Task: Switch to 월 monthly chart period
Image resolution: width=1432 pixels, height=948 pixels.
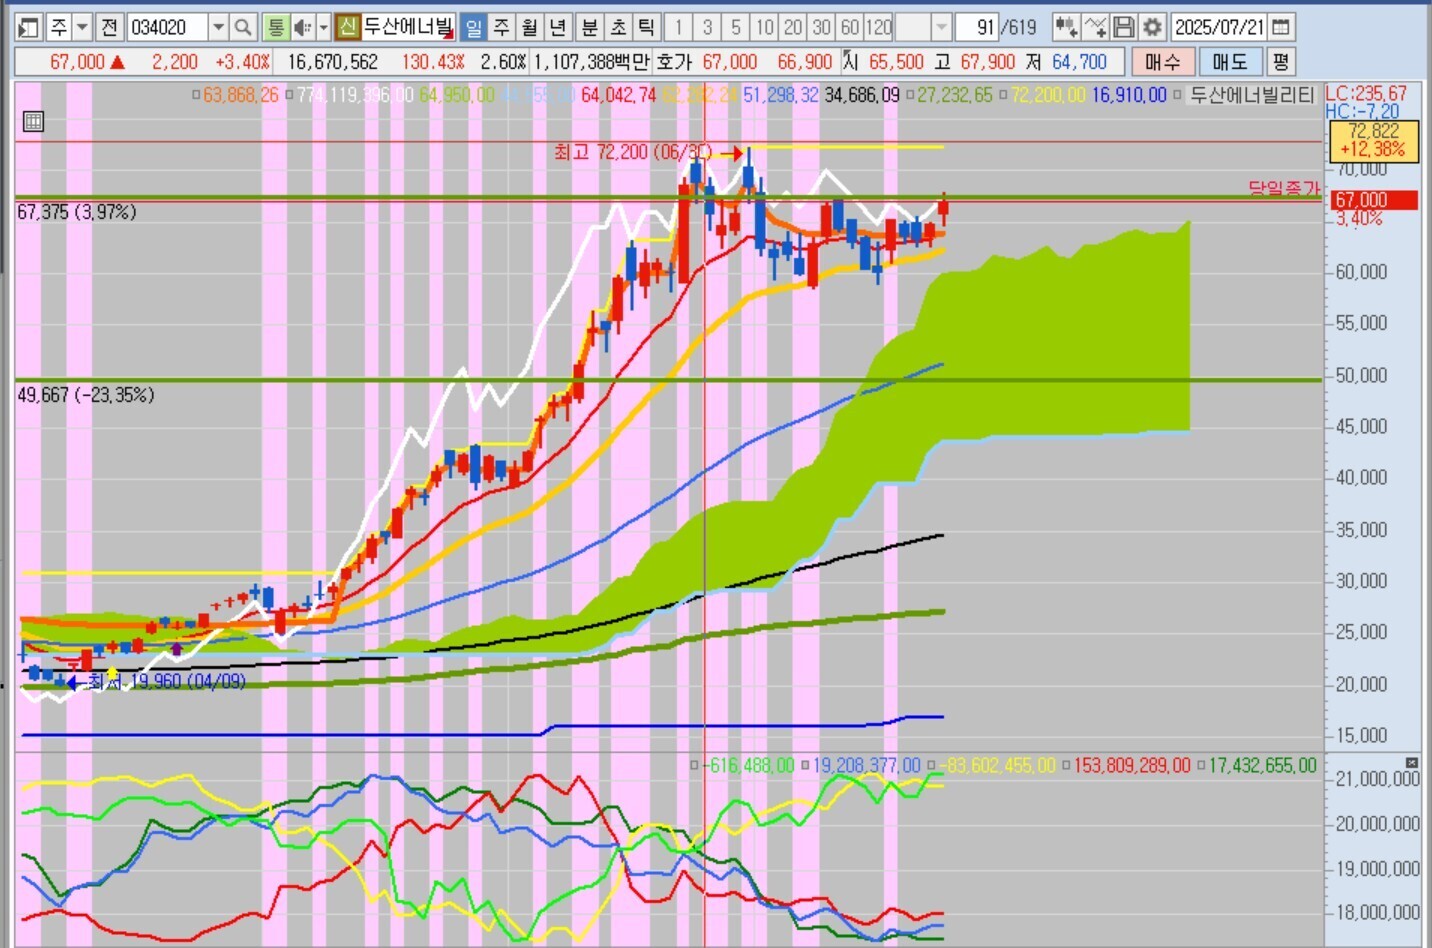Action: (529, 27)
